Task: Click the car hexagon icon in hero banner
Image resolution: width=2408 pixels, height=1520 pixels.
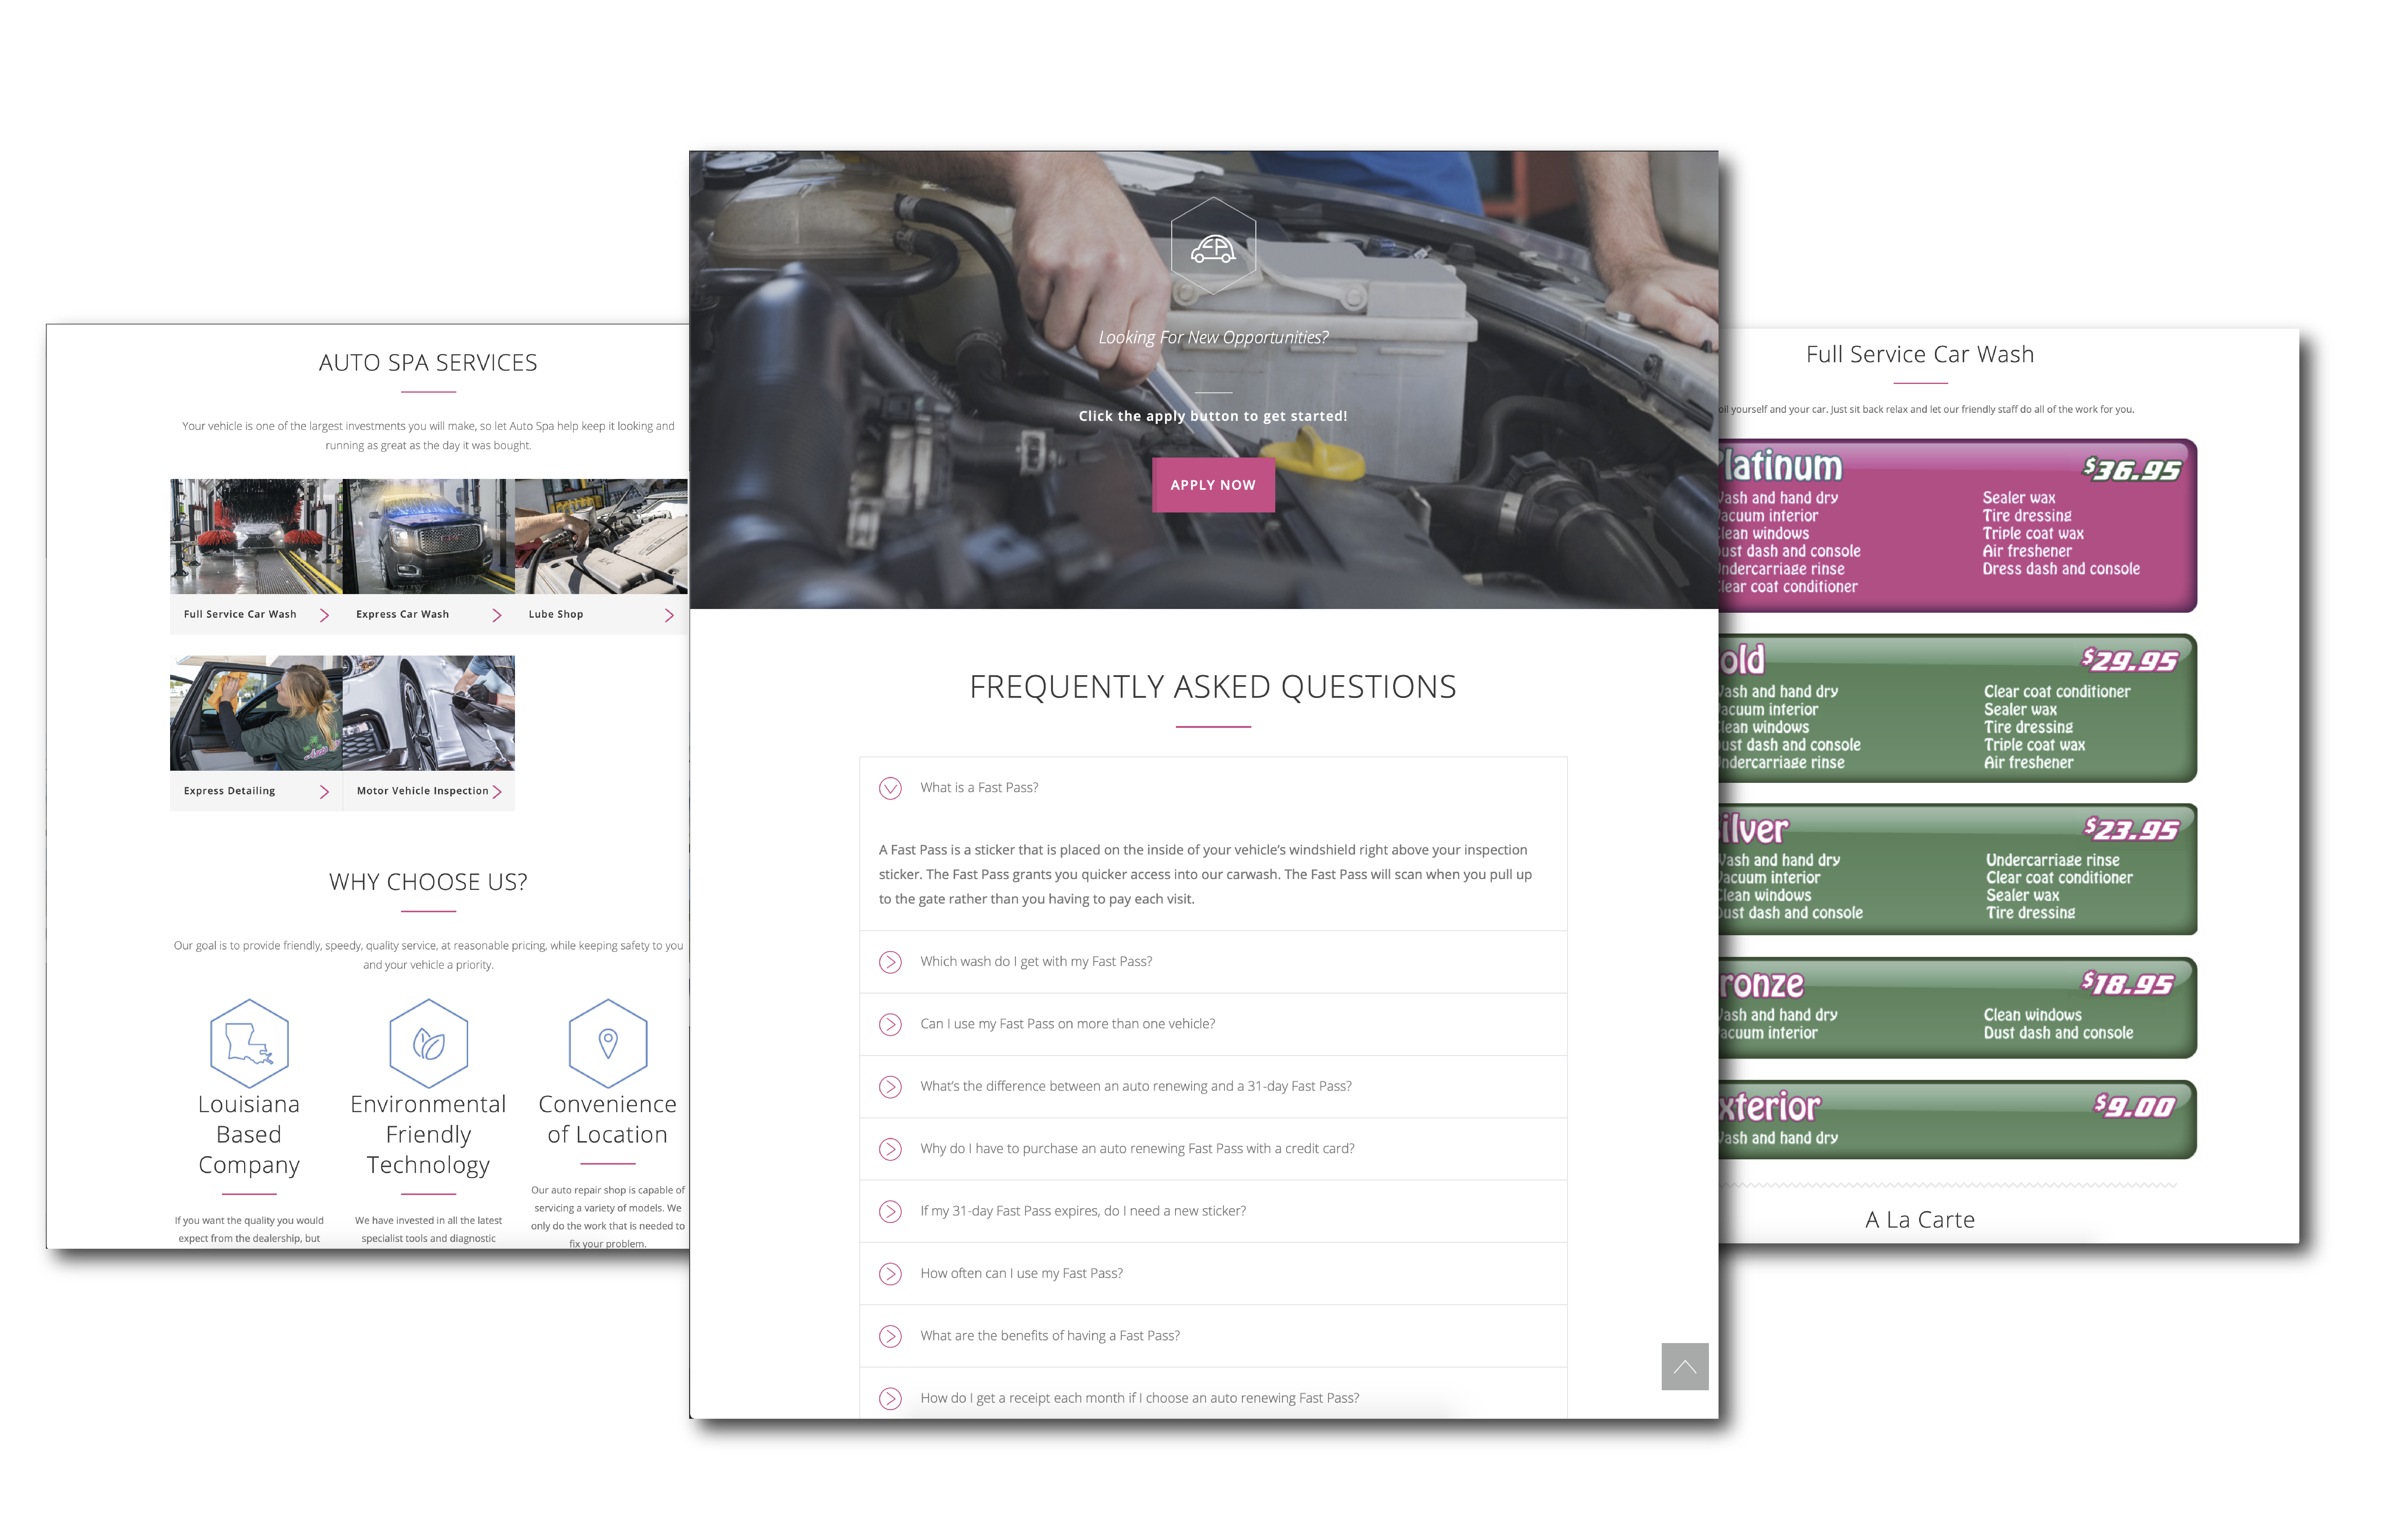Action: [1213, 246]
